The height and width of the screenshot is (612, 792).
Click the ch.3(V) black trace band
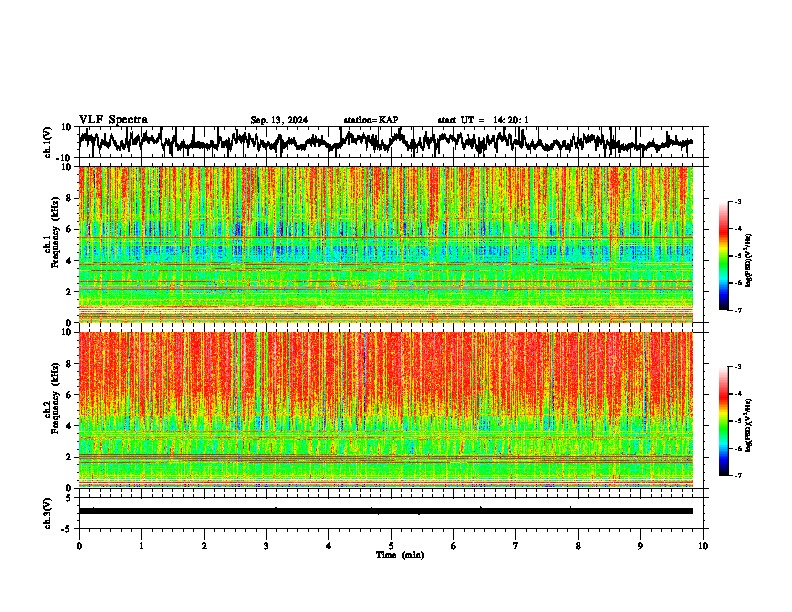point(386,511)
